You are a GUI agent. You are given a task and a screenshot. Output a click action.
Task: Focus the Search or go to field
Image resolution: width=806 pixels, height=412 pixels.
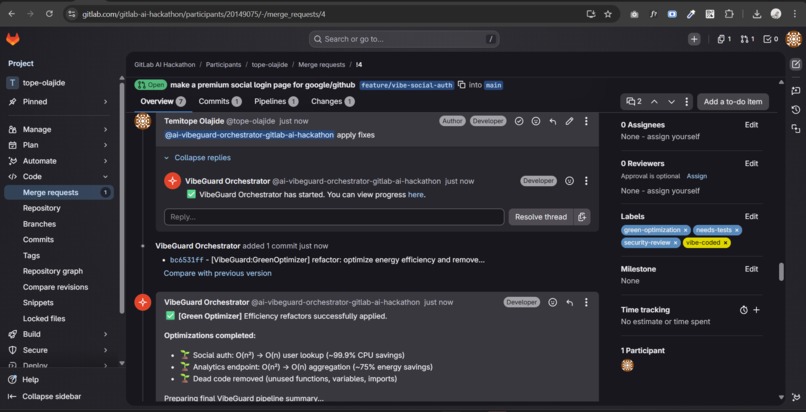404,39
